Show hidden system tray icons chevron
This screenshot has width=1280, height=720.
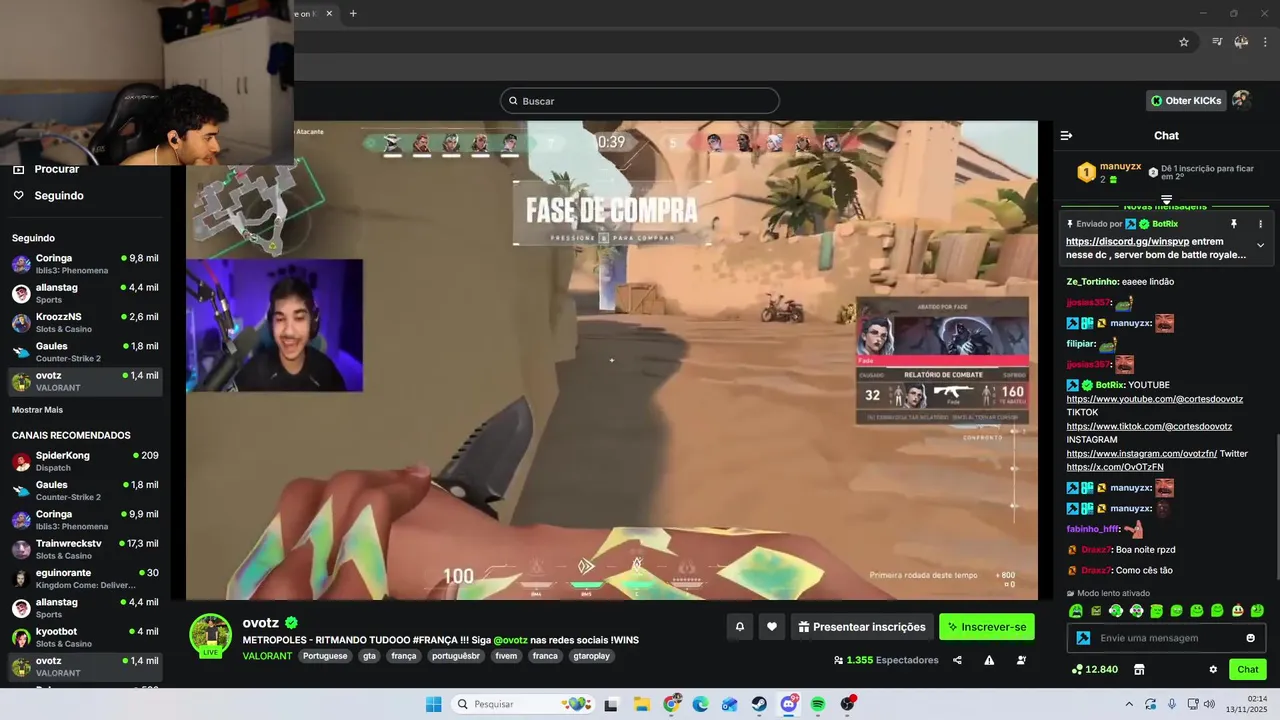click(1129, 704)
